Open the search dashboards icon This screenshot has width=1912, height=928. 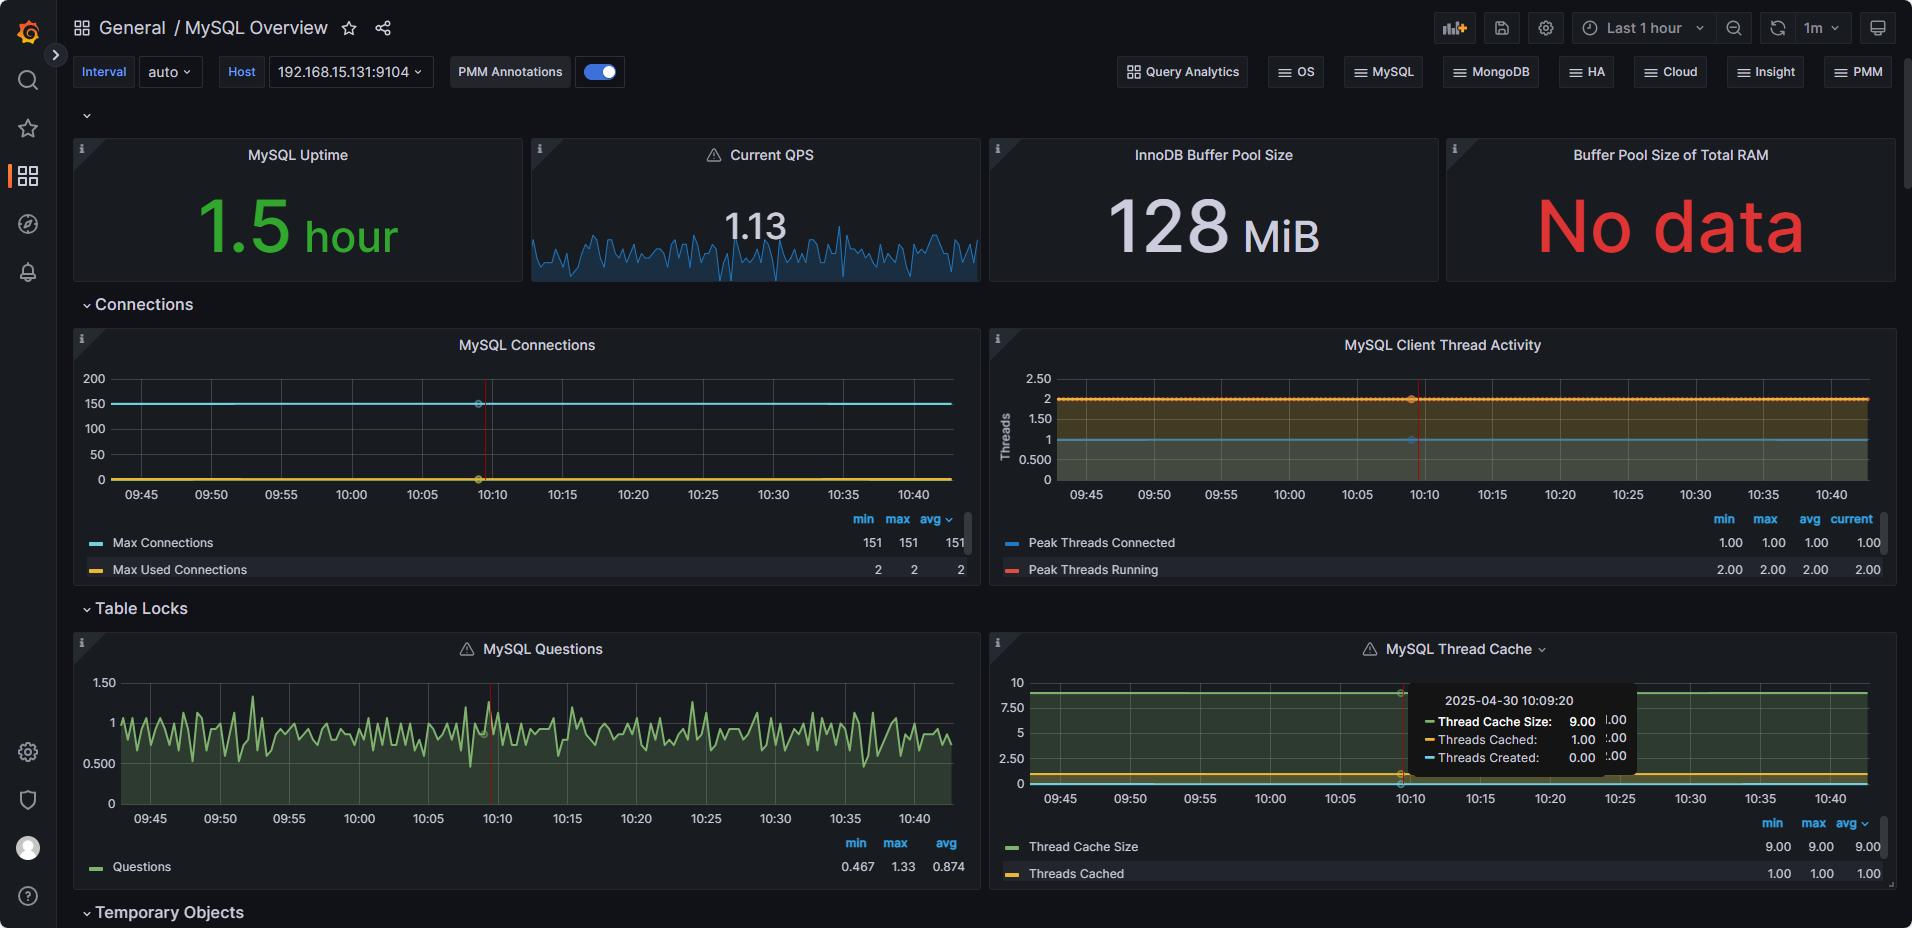[x=28, y=80]
